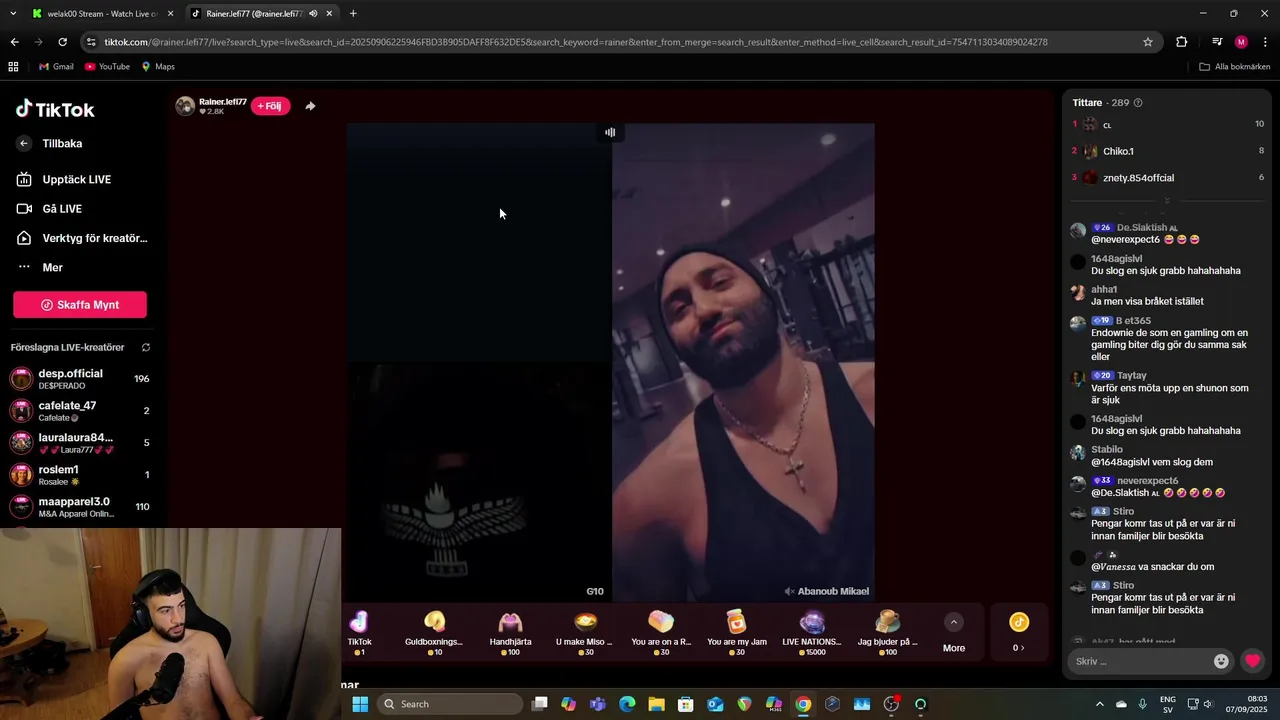Expand More gifts with the chevron
The image size is (1280, 720).
954,622
